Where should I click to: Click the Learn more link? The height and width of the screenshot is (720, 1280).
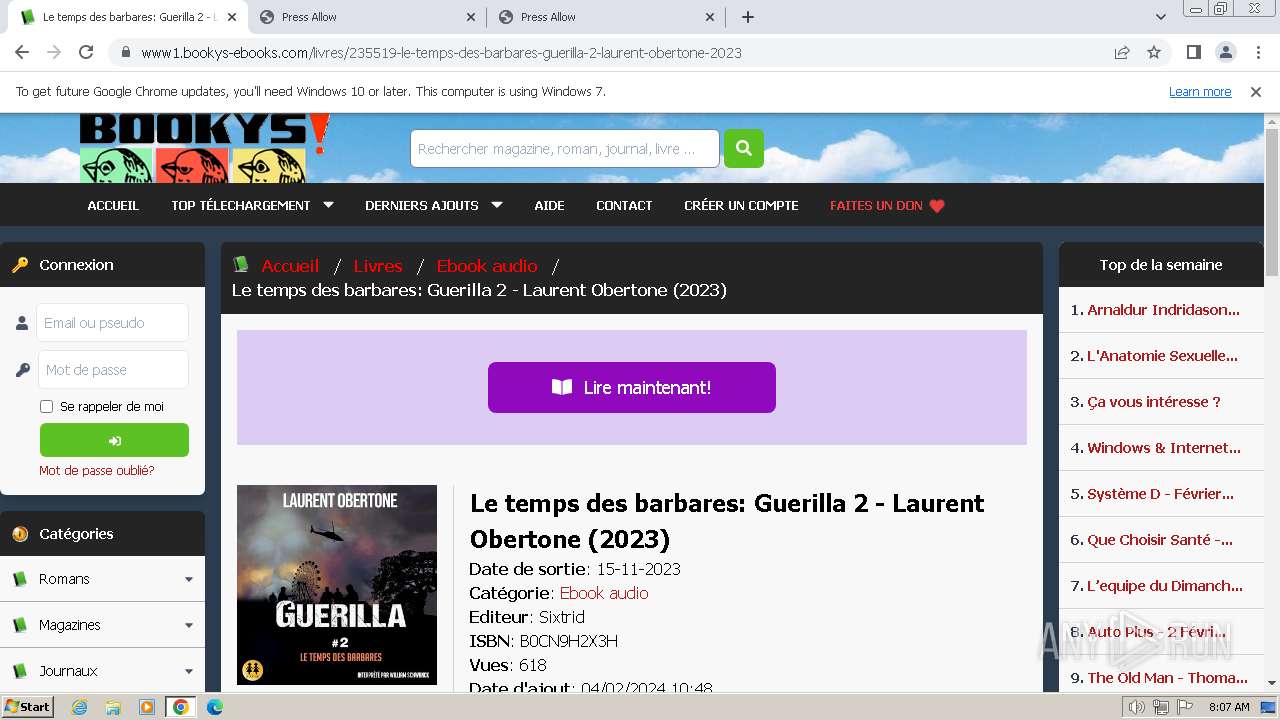click(x=1200, y=91)
